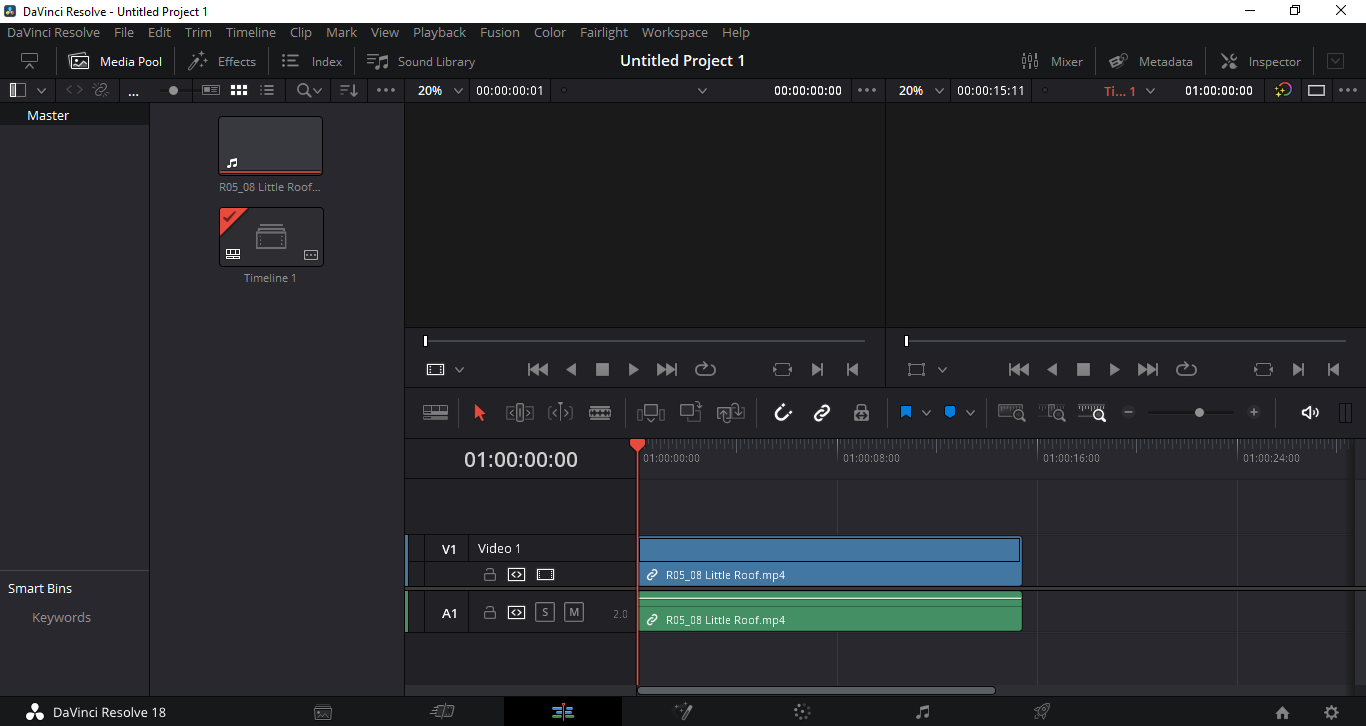Viewport: 1366px width, 726px height.
Task: Expand the flag color dropdown
Action: coord(926,412)
